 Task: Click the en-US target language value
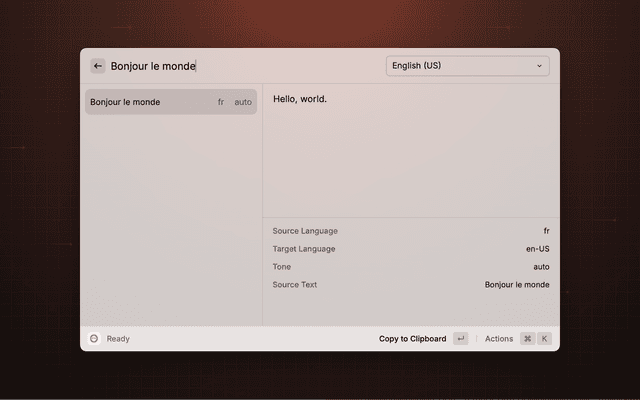[x=537, y=249]
